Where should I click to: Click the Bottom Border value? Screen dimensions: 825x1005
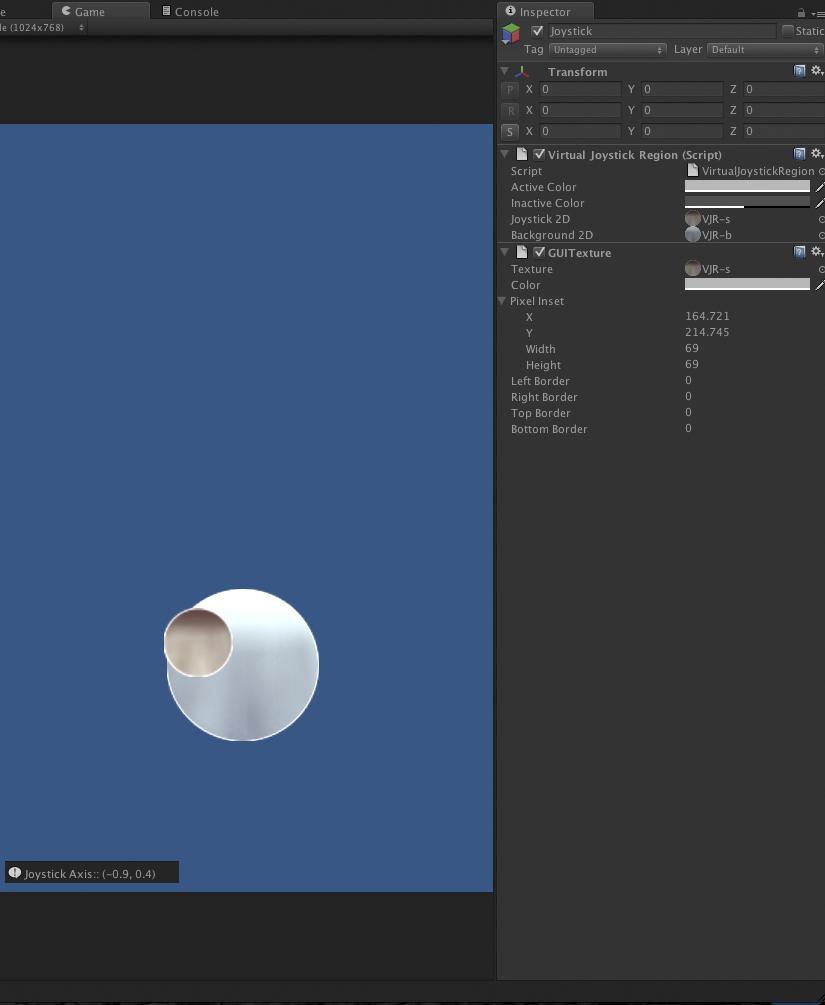click(688, 428)
